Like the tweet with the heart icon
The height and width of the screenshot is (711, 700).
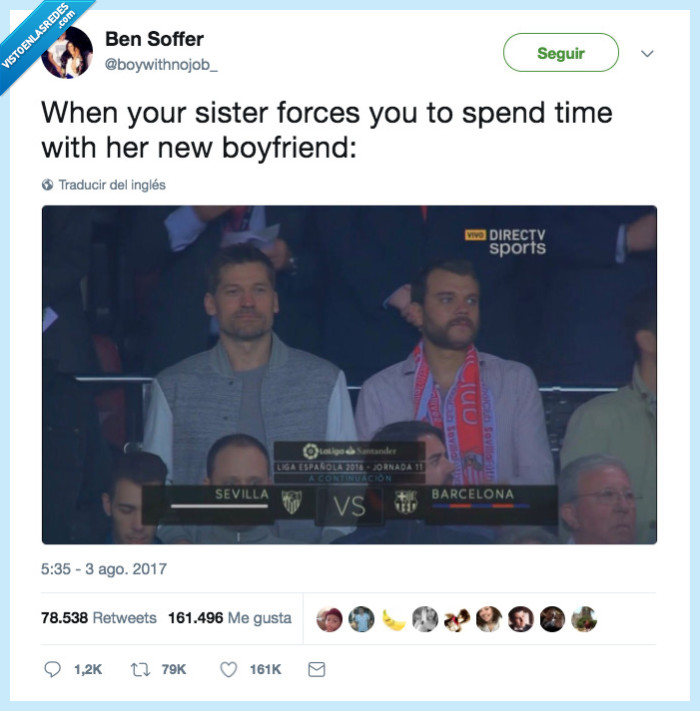(228, 669)
